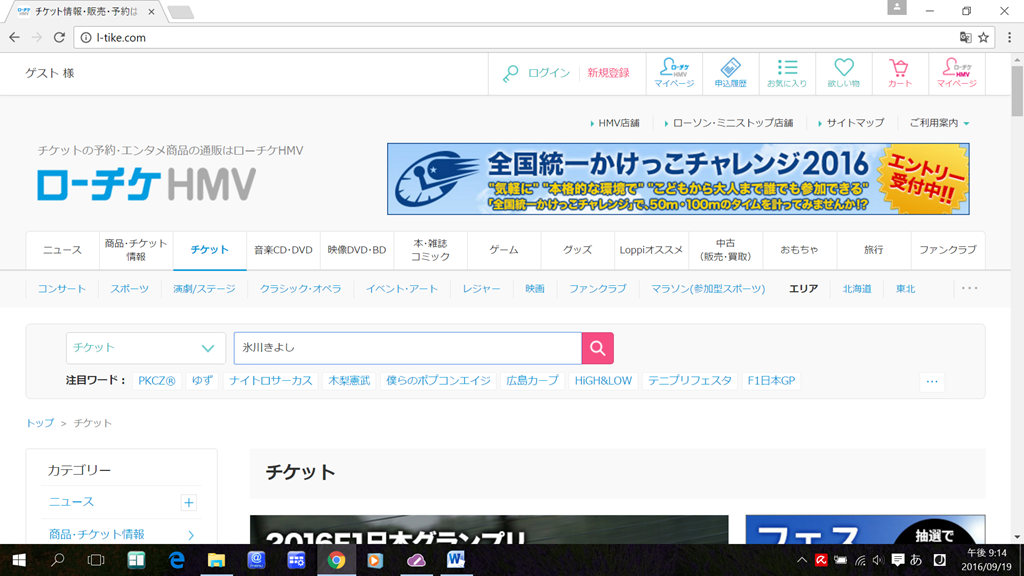
Task: Click the PKCZ® trending keyword
Action: [x=157, y=381]
